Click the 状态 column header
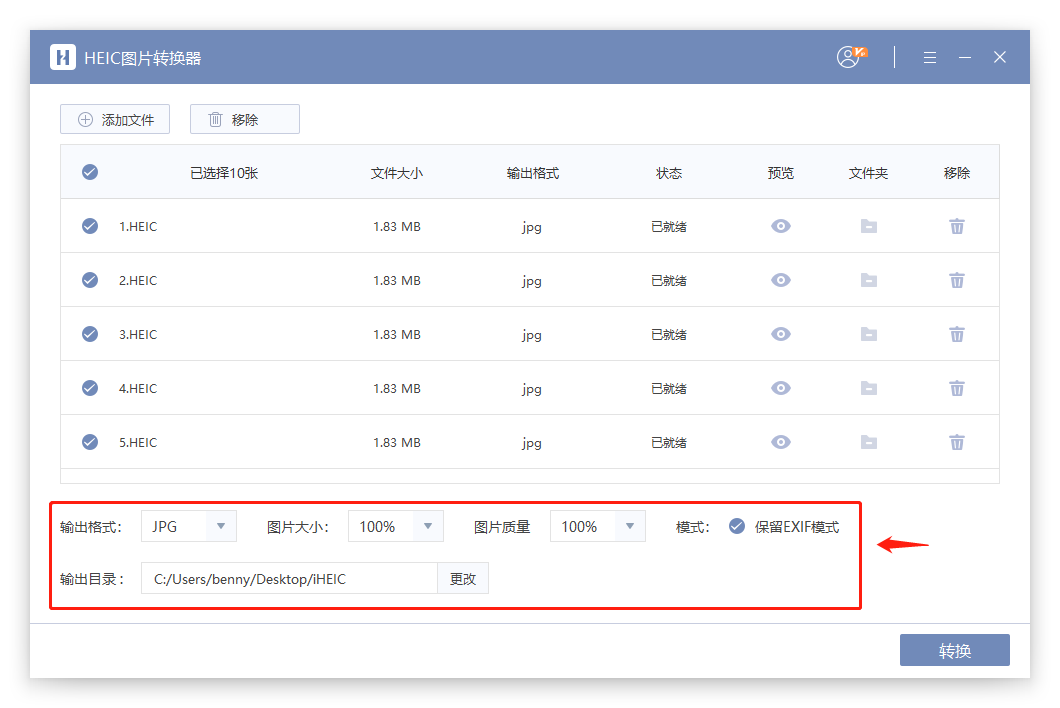The image size is (1060, 708). click(669, 173)
